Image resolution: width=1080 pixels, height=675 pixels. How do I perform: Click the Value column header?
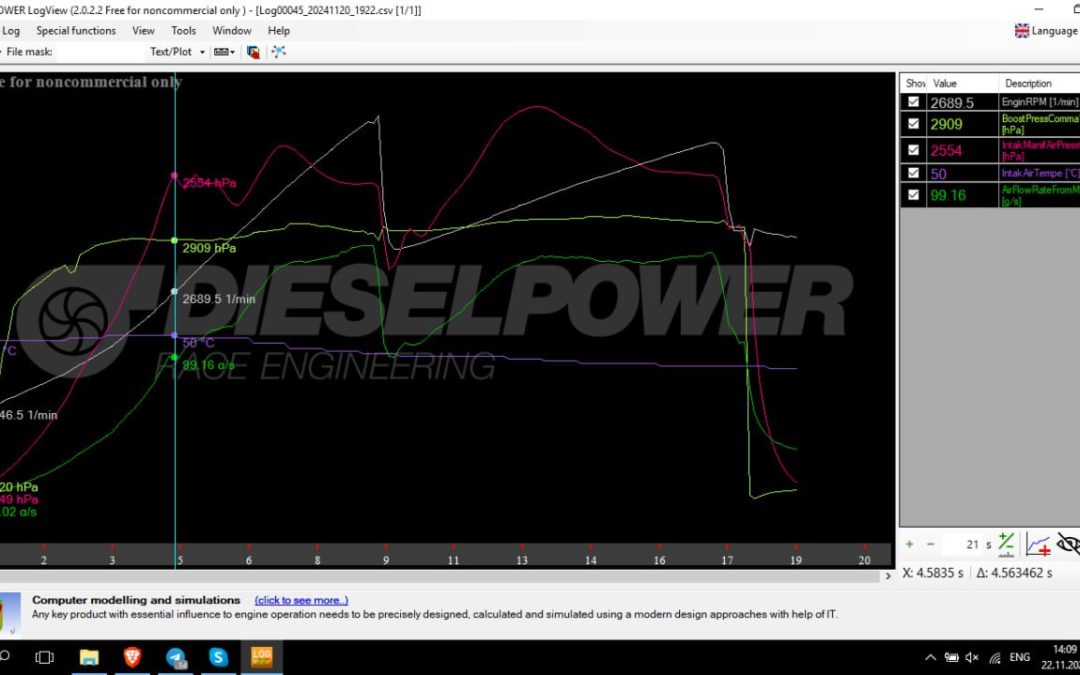coord(962,83)
